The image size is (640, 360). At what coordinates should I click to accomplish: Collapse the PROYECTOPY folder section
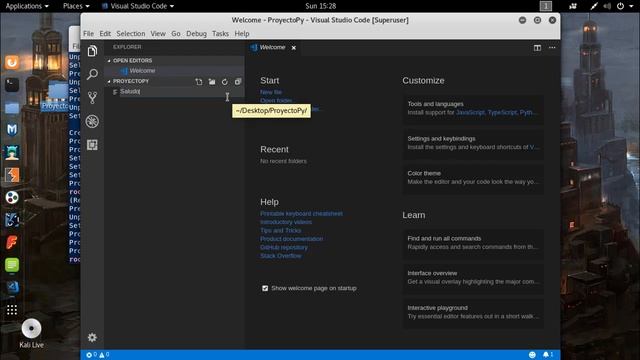tap(130, 81)
